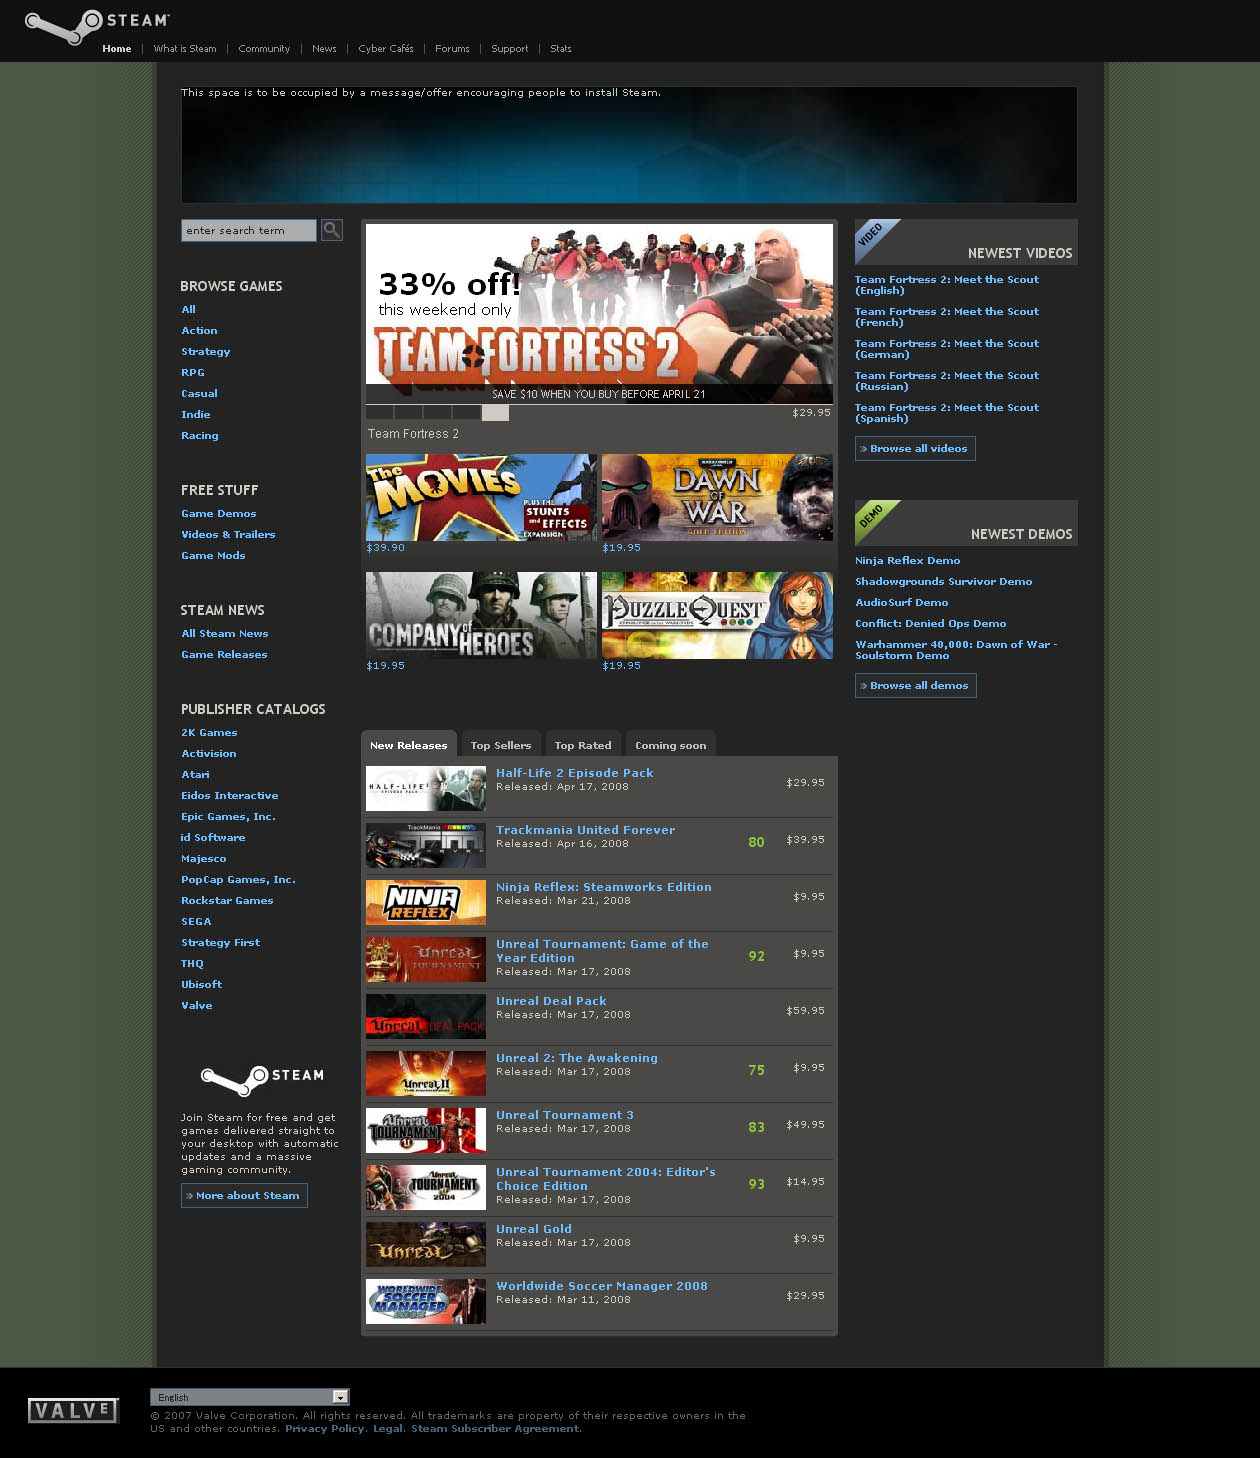Select the highlighted fifth banner slide indicator
This screenshot has width=1260, height=1458.
coord(495,413)
